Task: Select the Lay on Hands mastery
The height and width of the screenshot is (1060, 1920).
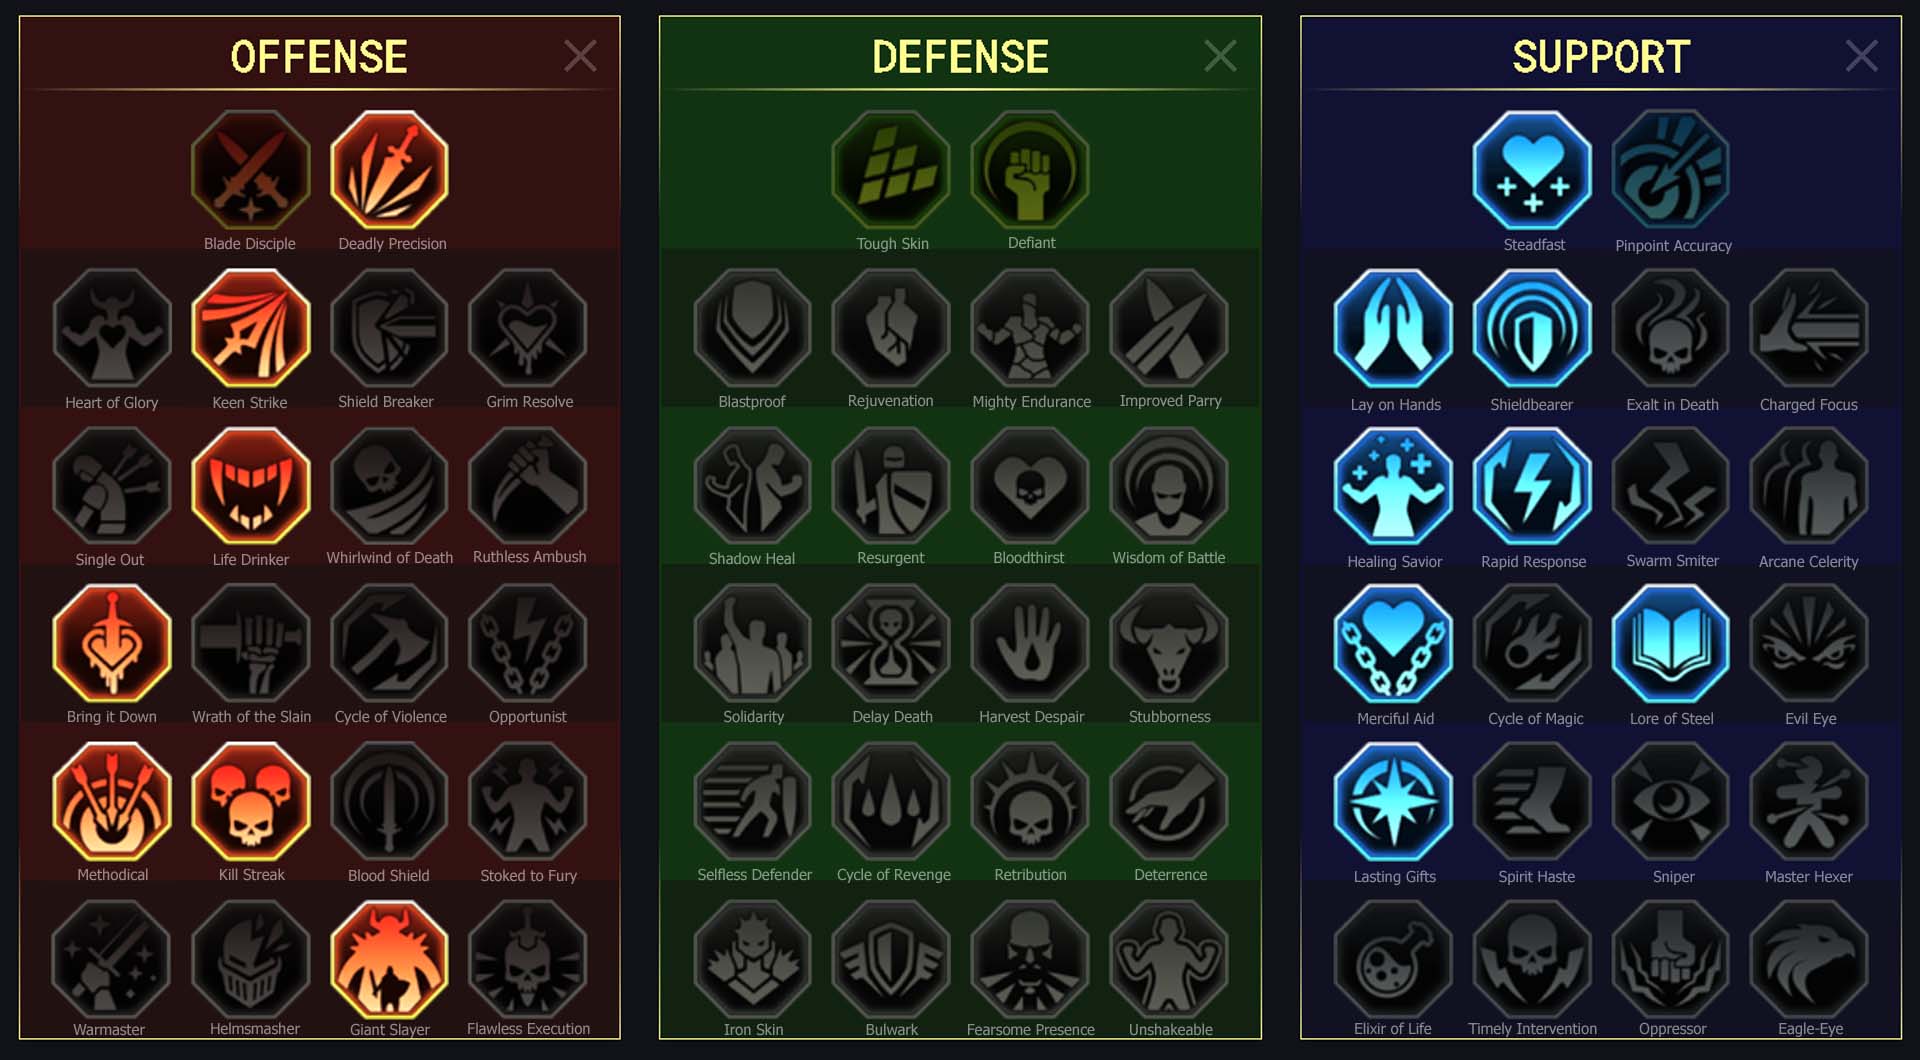Action: pyautogui.click(x=1393, y=328)
